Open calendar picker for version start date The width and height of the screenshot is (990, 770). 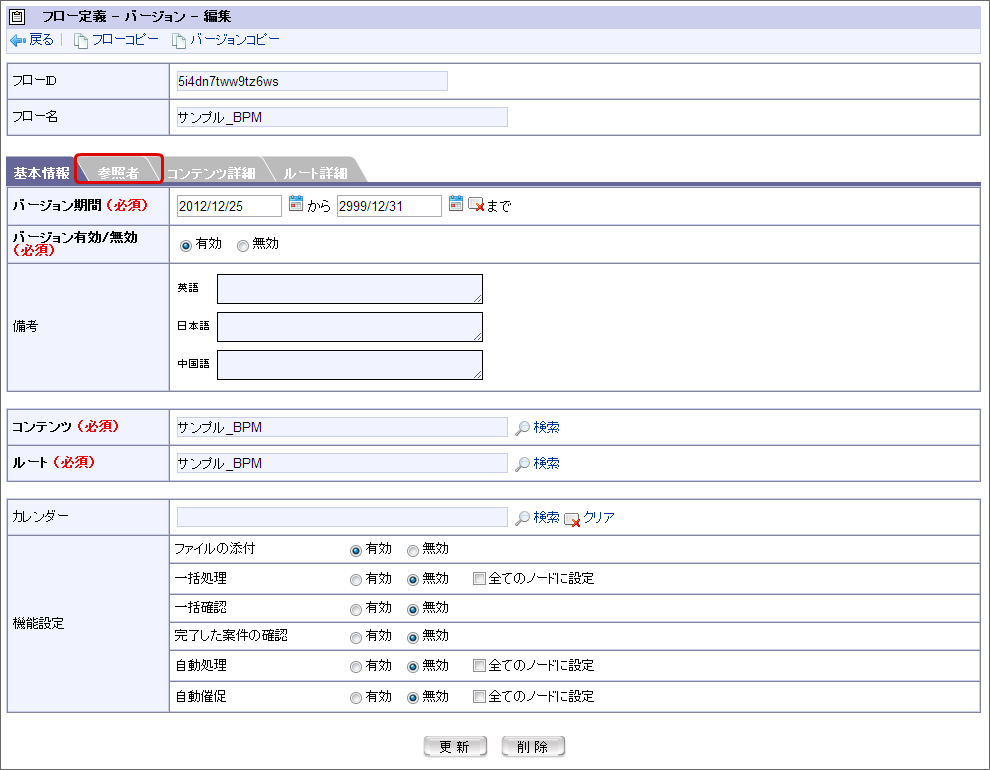pyautogui.click(x=296, y=204)
